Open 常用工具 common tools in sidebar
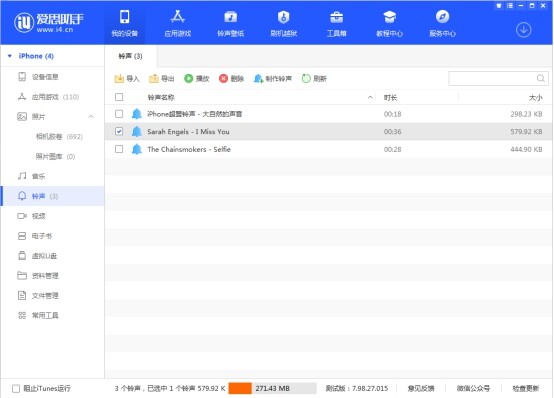This screenshot has width=554, height=398. [38, 315]
